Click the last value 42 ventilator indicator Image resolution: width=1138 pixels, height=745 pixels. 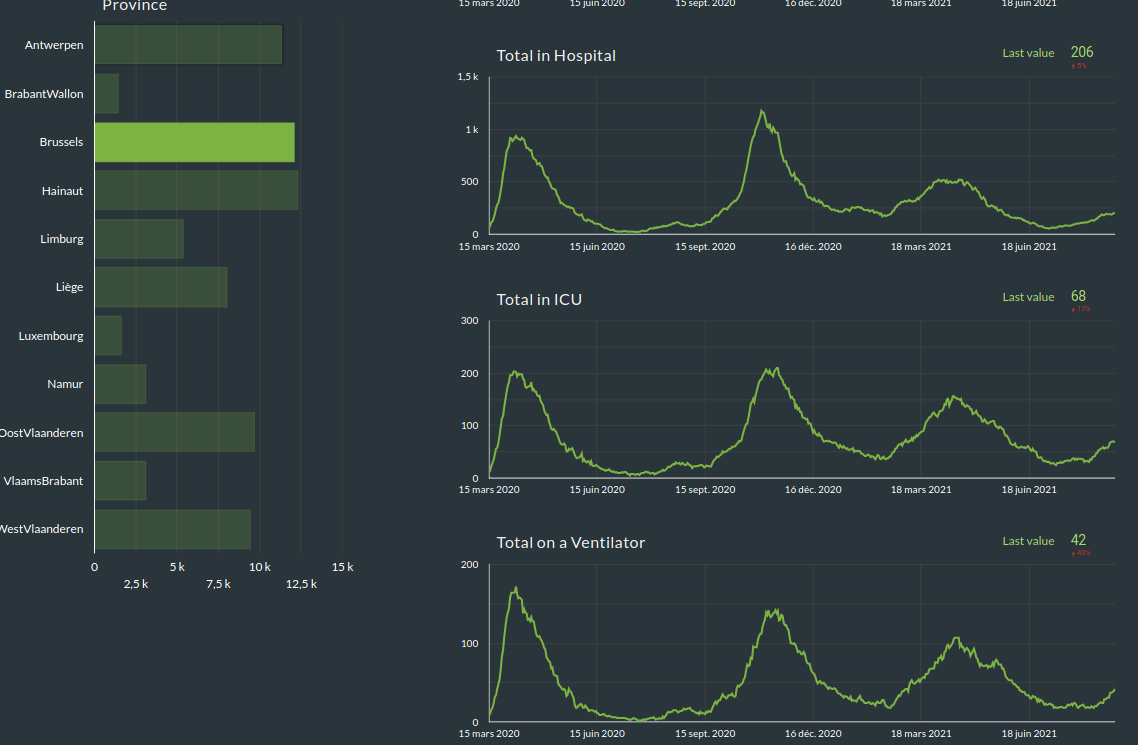click(1078, 540)
